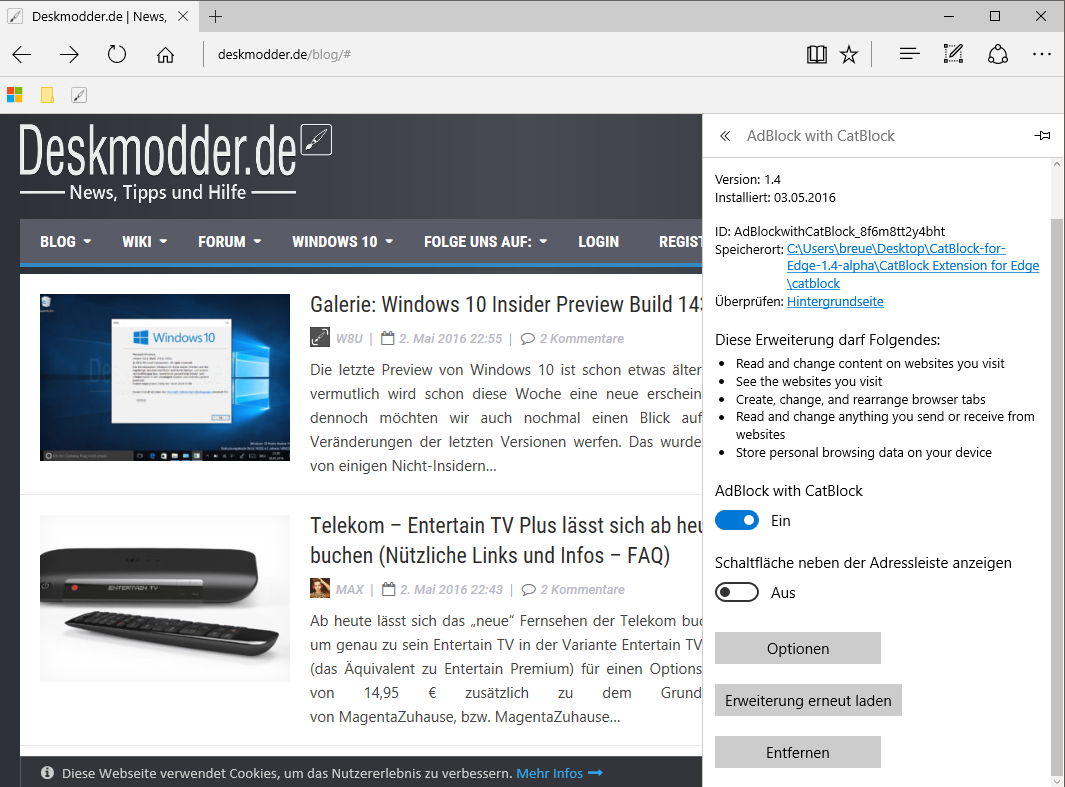The height and width of the screenshot is (787, 1065).
Task: Open the Mehr Infos cookie link
Action: click(559, 773)
